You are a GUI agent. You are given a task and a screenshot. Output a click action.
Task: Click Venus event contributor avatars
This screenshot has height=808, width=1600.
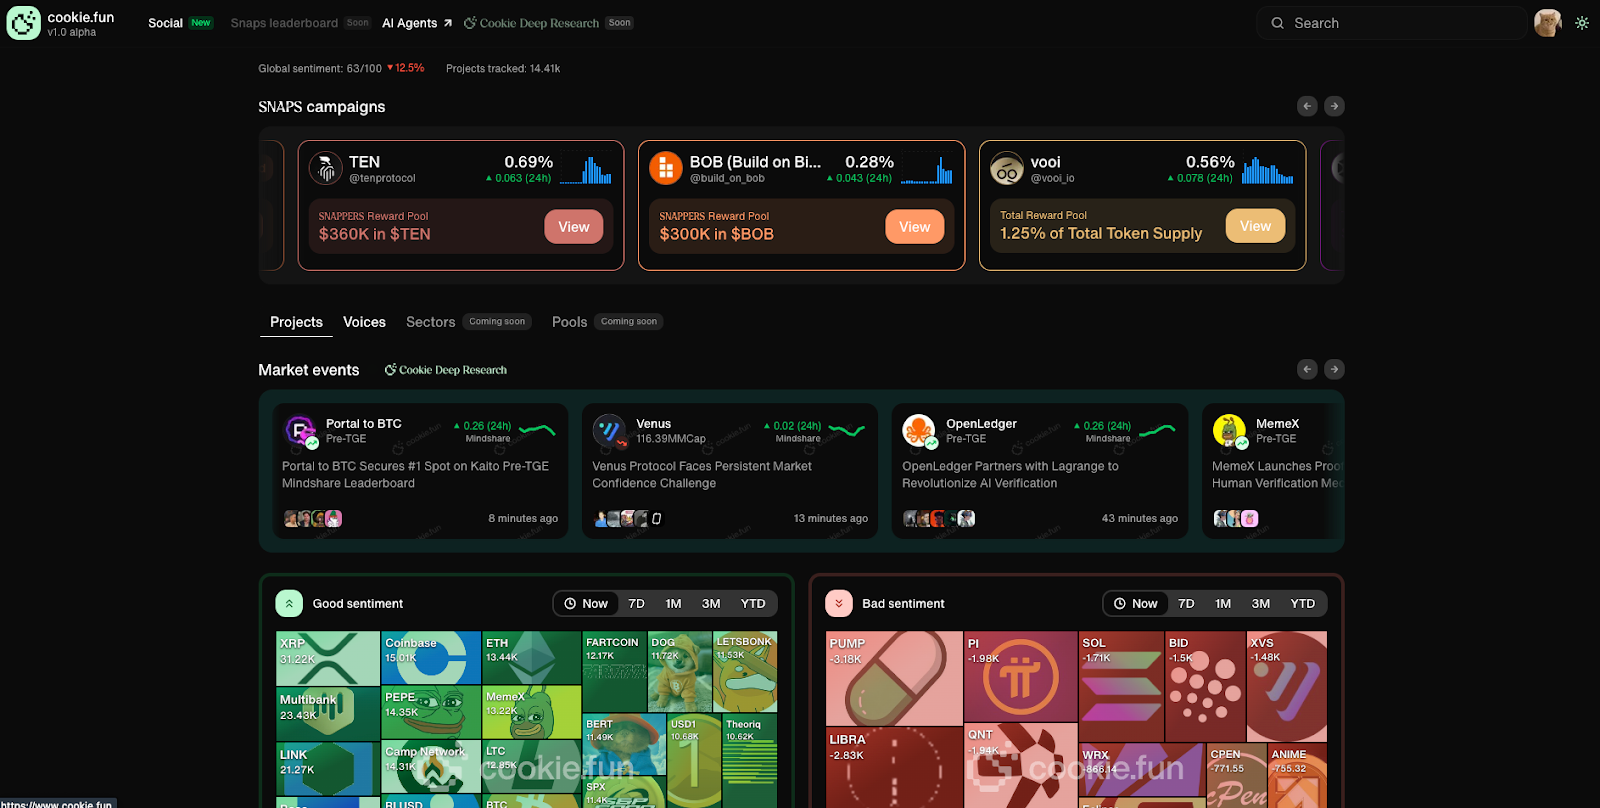[x=627, y=518]
